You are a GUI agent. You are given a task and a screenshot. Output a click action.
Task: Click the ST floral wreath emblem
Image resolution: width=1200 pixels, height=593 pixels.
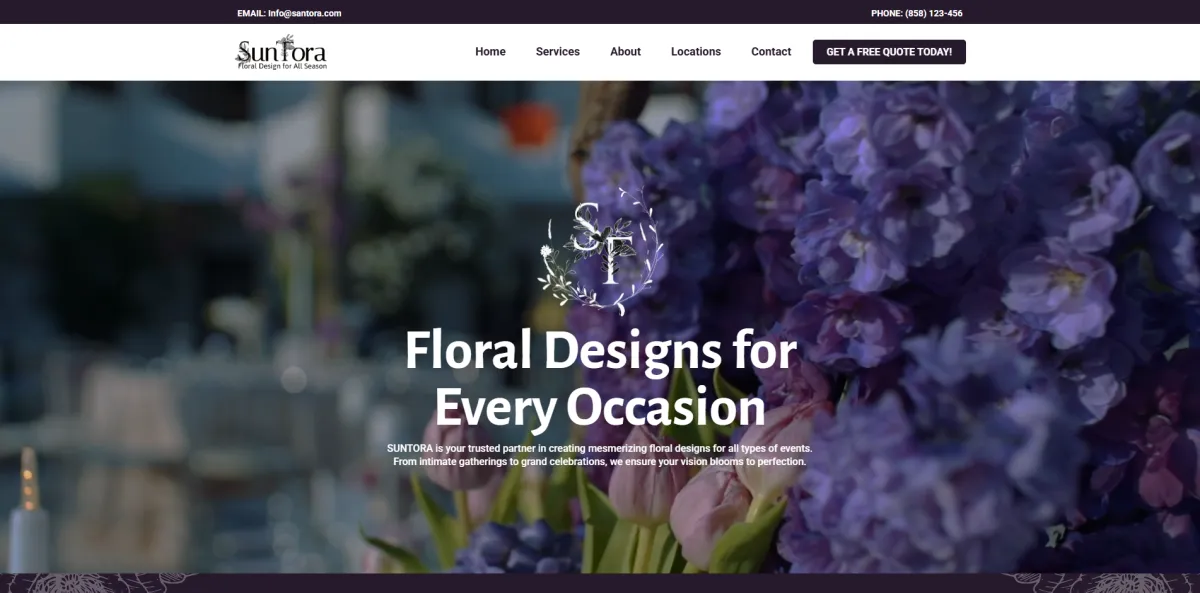pos(600,250)
